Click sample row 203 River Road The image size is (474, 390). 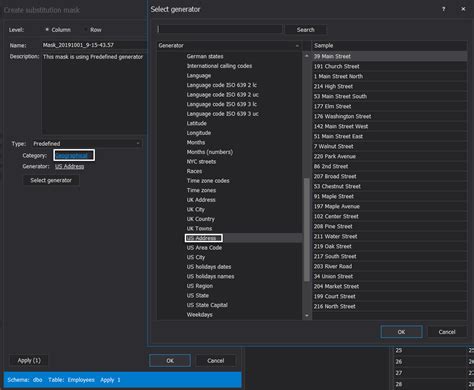coord(389,266)
